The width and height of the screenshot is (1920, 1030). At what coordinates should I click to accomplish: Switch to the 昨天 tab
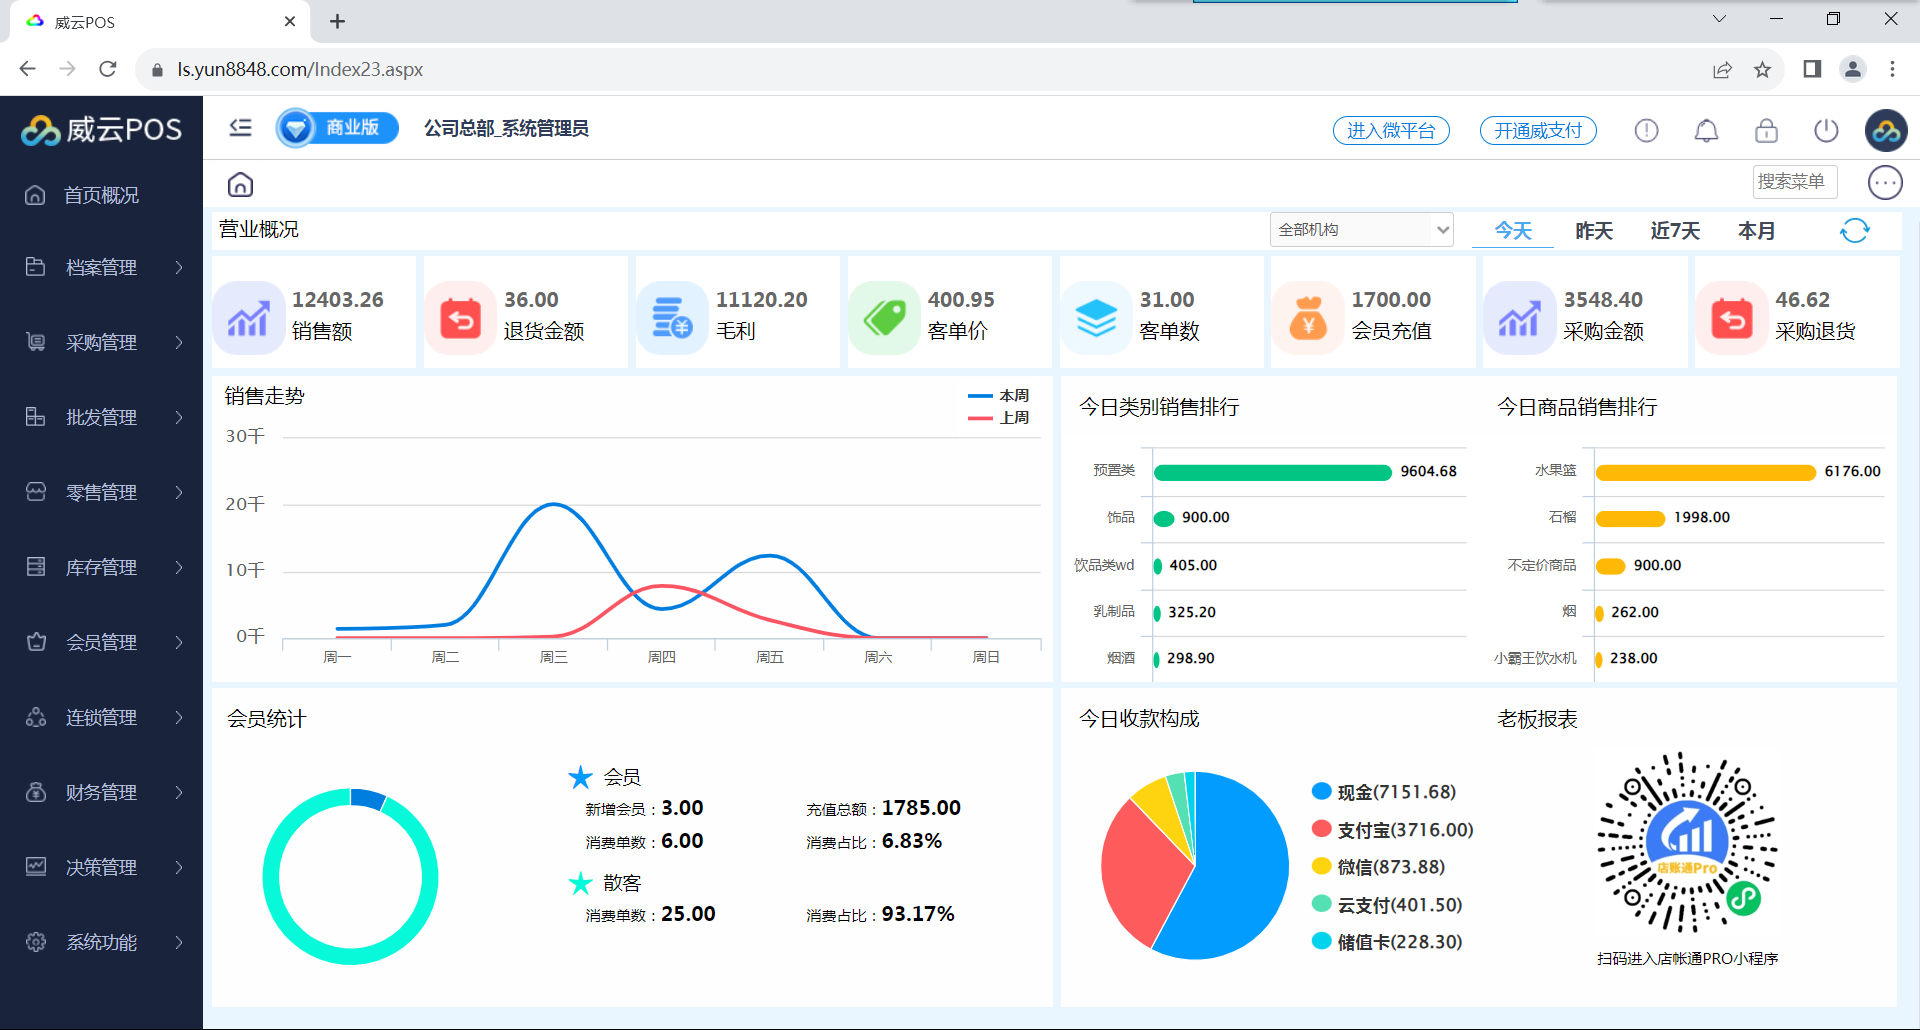click(1594, 231)
